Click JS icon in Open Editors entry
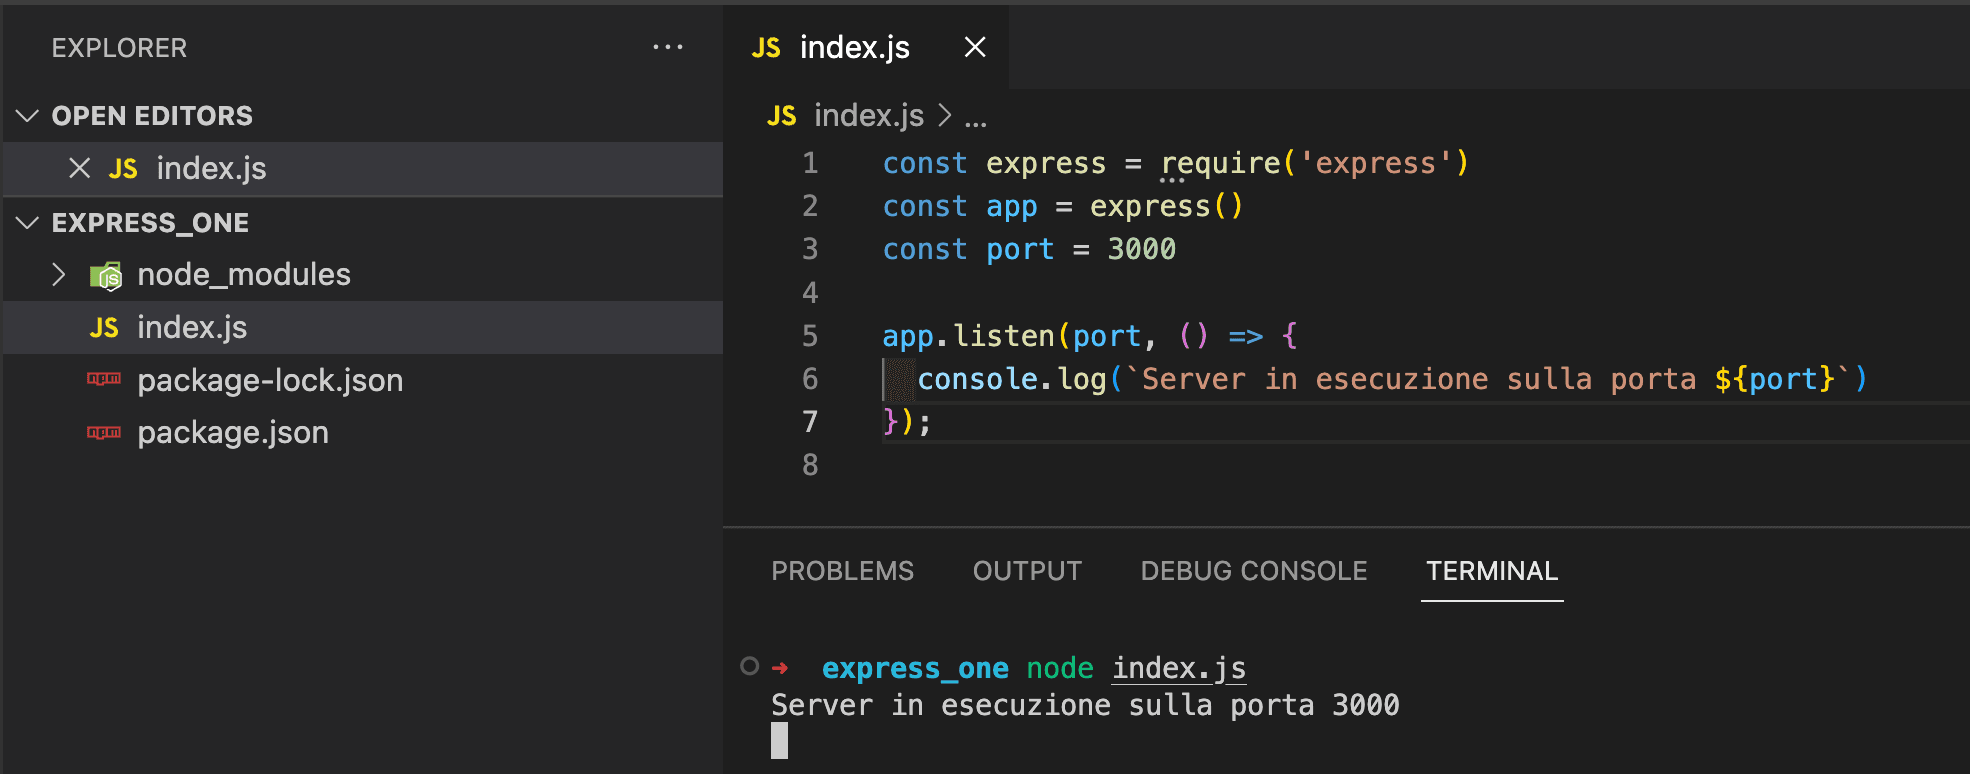Viewport: 1970px width, 774px height. [123, 169]
